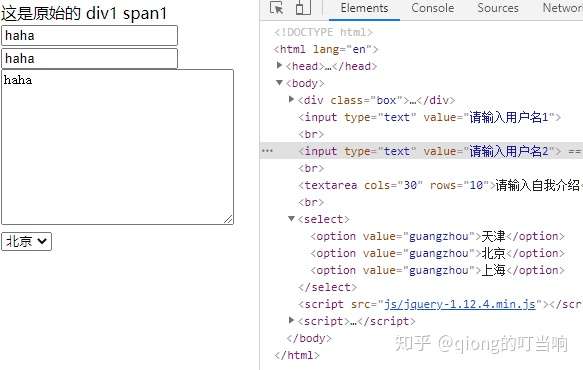Viewport: 583px width, 370px height.
Task: Toggle the device toolbar icon
Action: 303,8
